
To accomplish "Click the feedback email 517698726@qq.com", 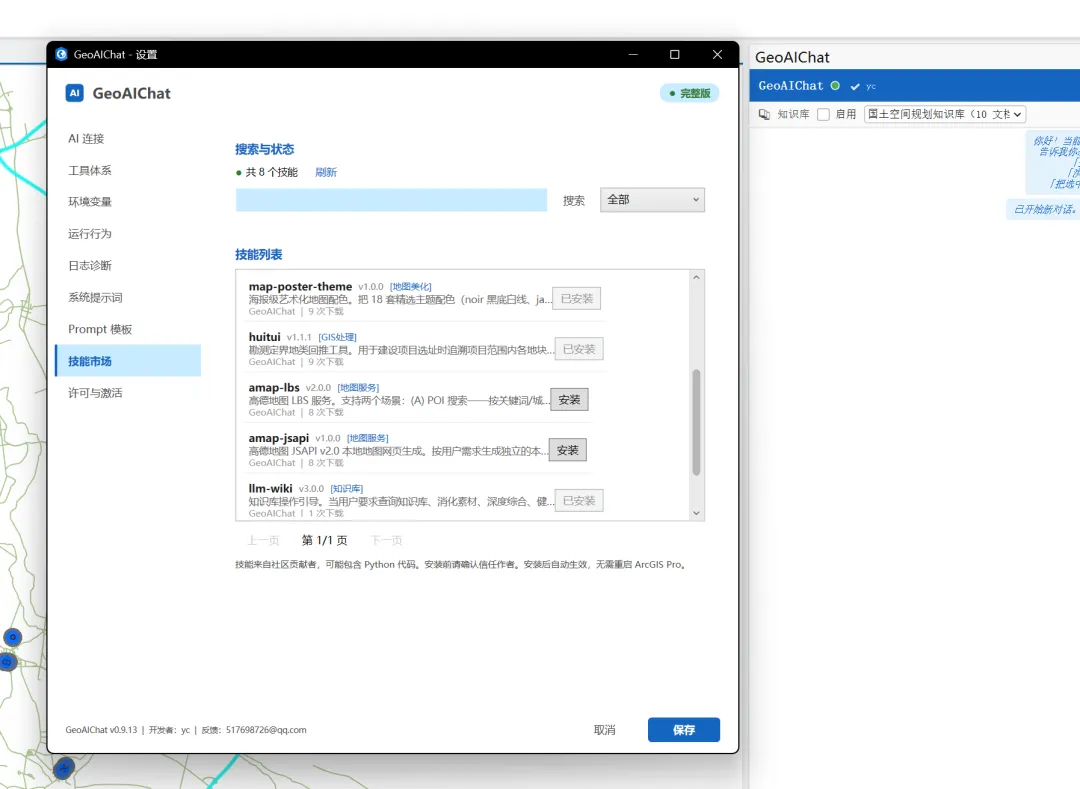I will coord(266,730).
